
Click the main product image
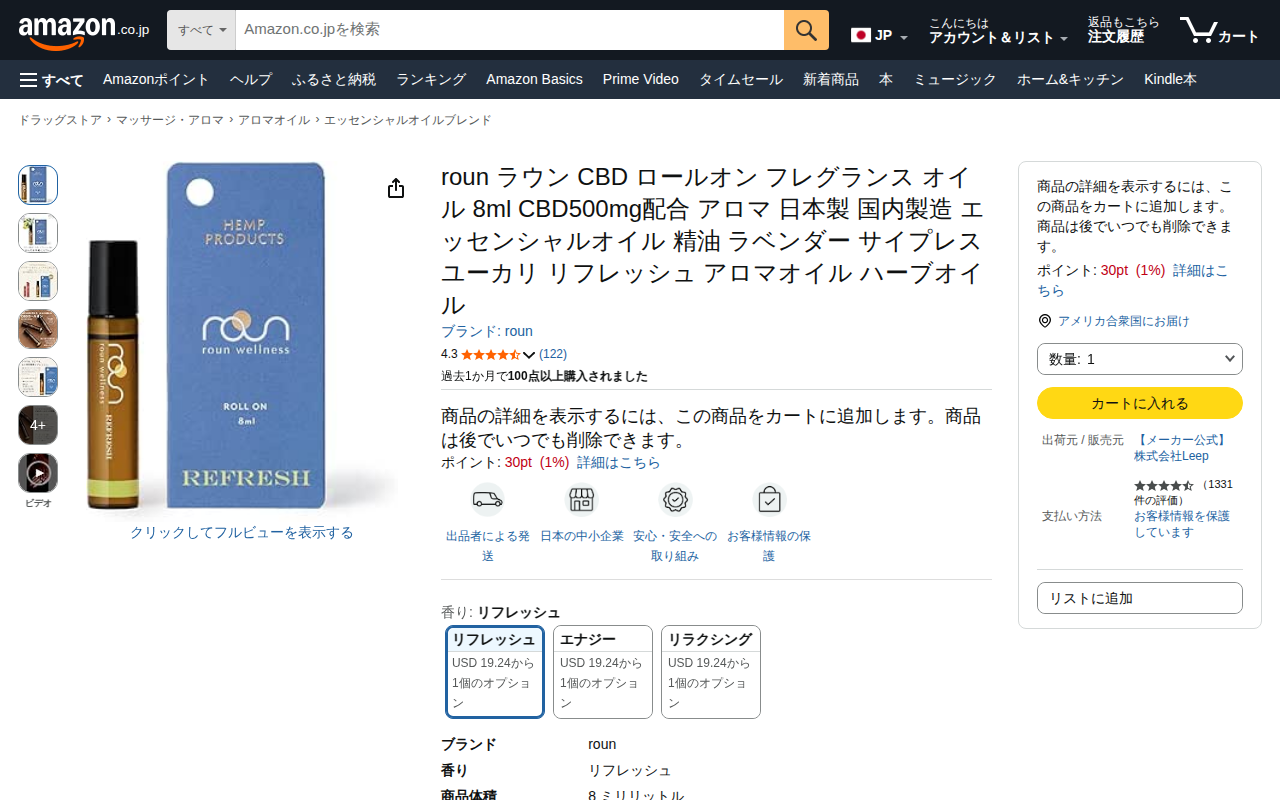click(x=241, y=337)
